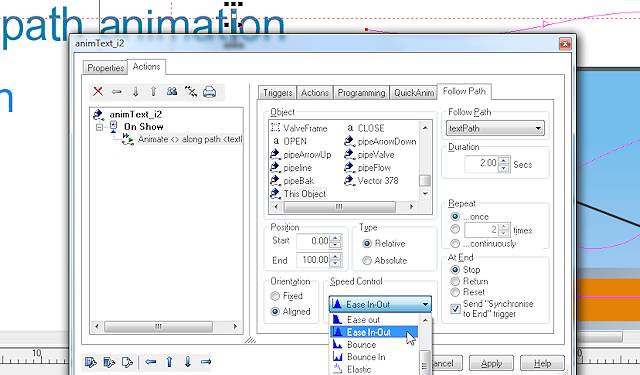
Task: Click the left arrow icon in actions toolbar
Action: click(117, 91)
